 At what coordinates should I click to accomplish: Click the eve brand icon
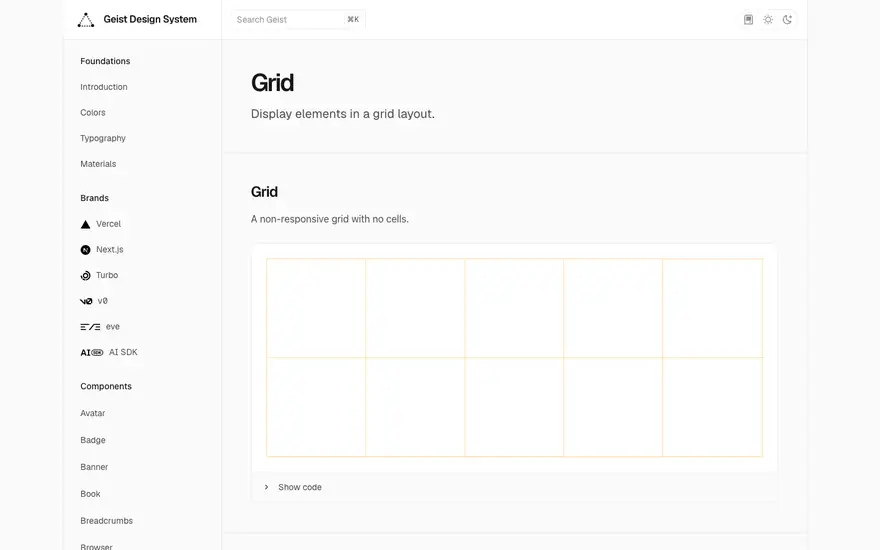[90, 327]
